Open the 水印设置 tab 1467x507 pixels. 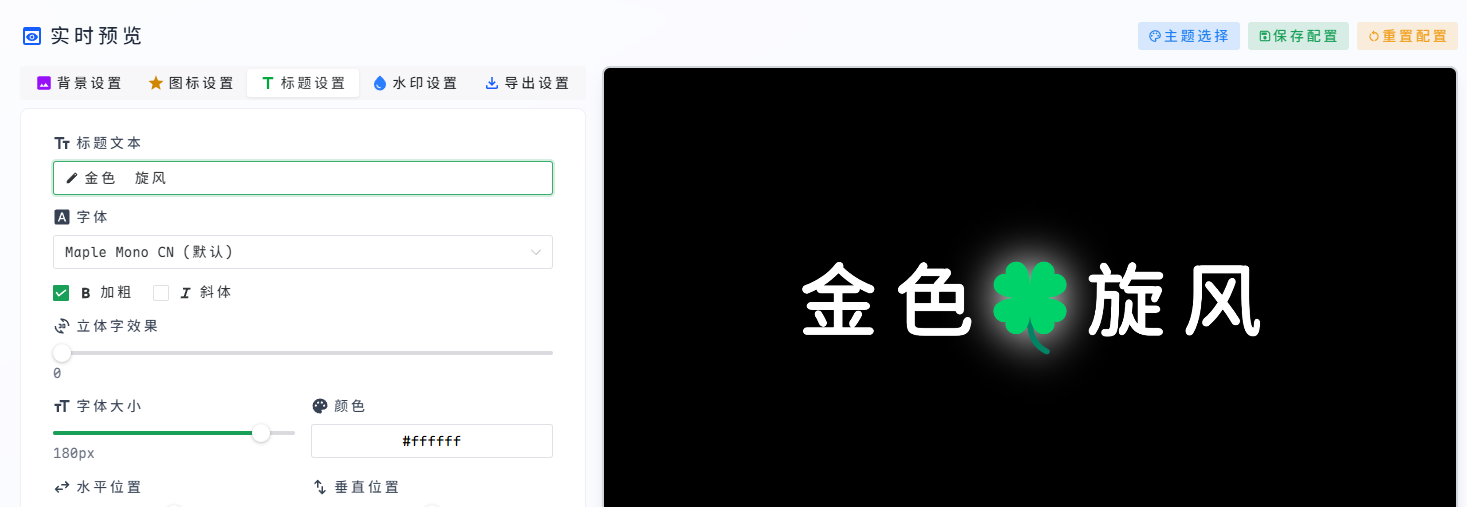pyautogui.click(x=415, y=83)
